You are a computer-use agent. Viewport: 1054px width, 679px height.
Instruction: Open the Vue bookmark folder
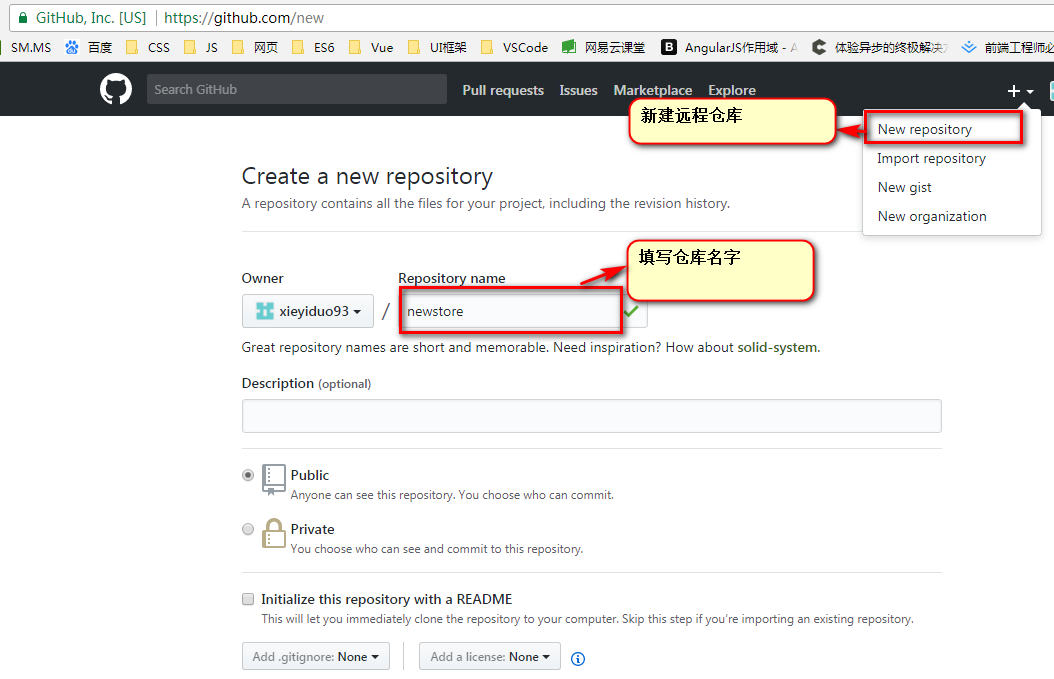pyautogui.click(x=371, y=47)
